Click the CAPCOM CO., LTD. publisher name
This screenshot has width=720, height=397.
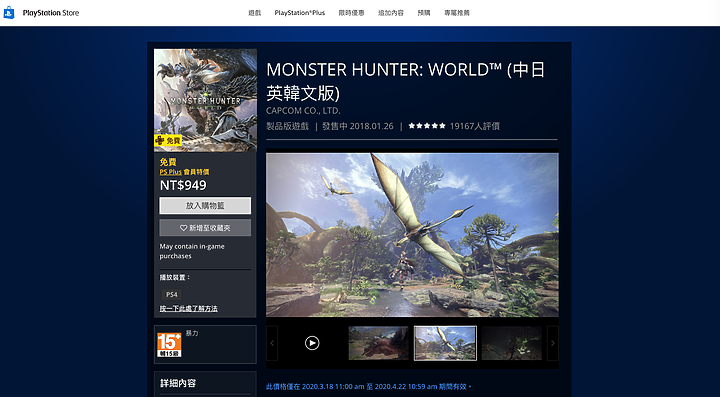tap(303, 111)
